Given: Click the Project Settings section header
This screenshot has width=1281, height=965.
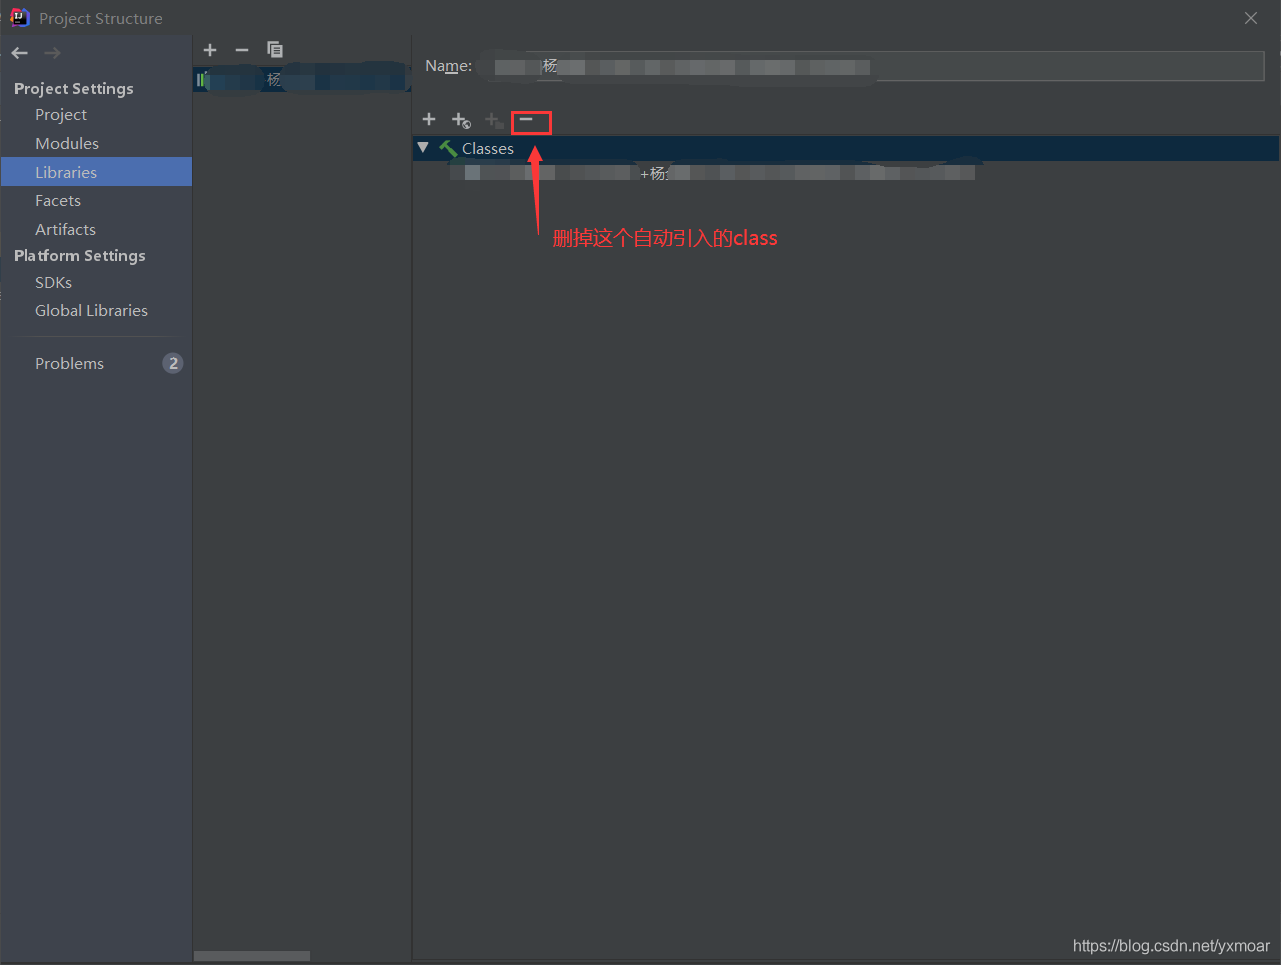Looking at the screenshot, I should click(74, 89).
